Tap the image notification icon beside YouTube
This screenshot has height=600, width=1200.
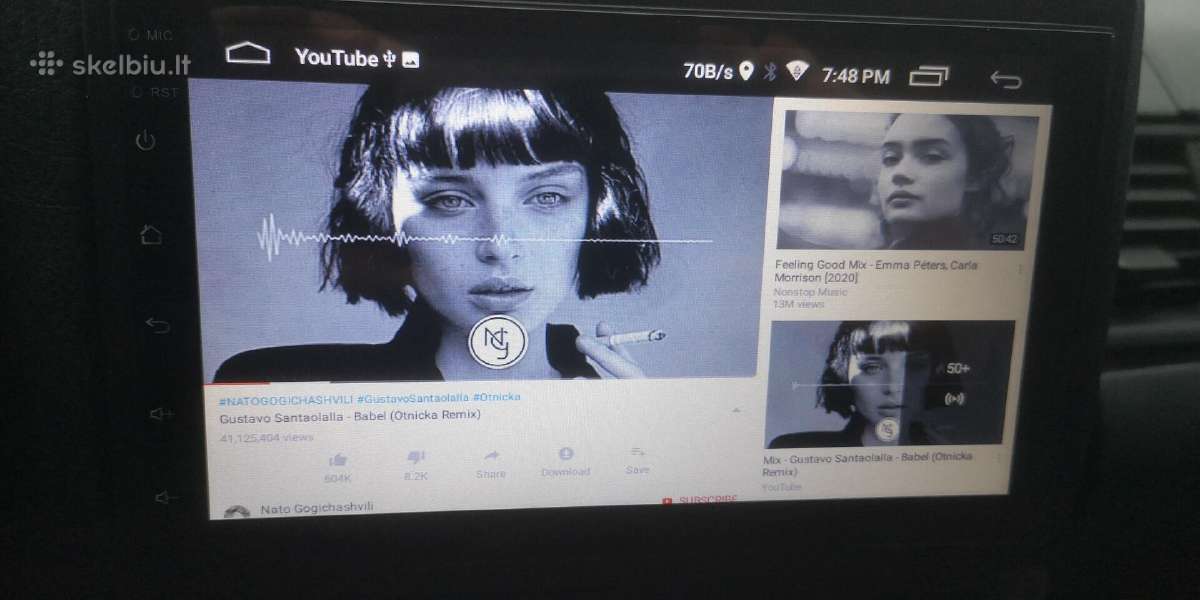410,60
